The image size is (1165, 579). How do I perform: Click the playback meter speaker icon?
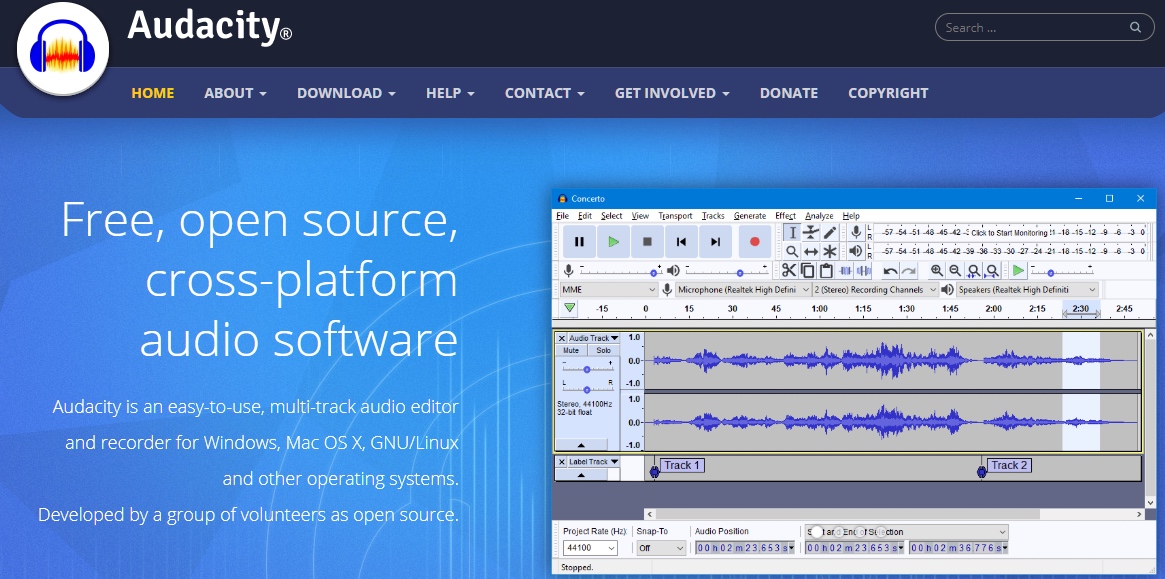856,251
